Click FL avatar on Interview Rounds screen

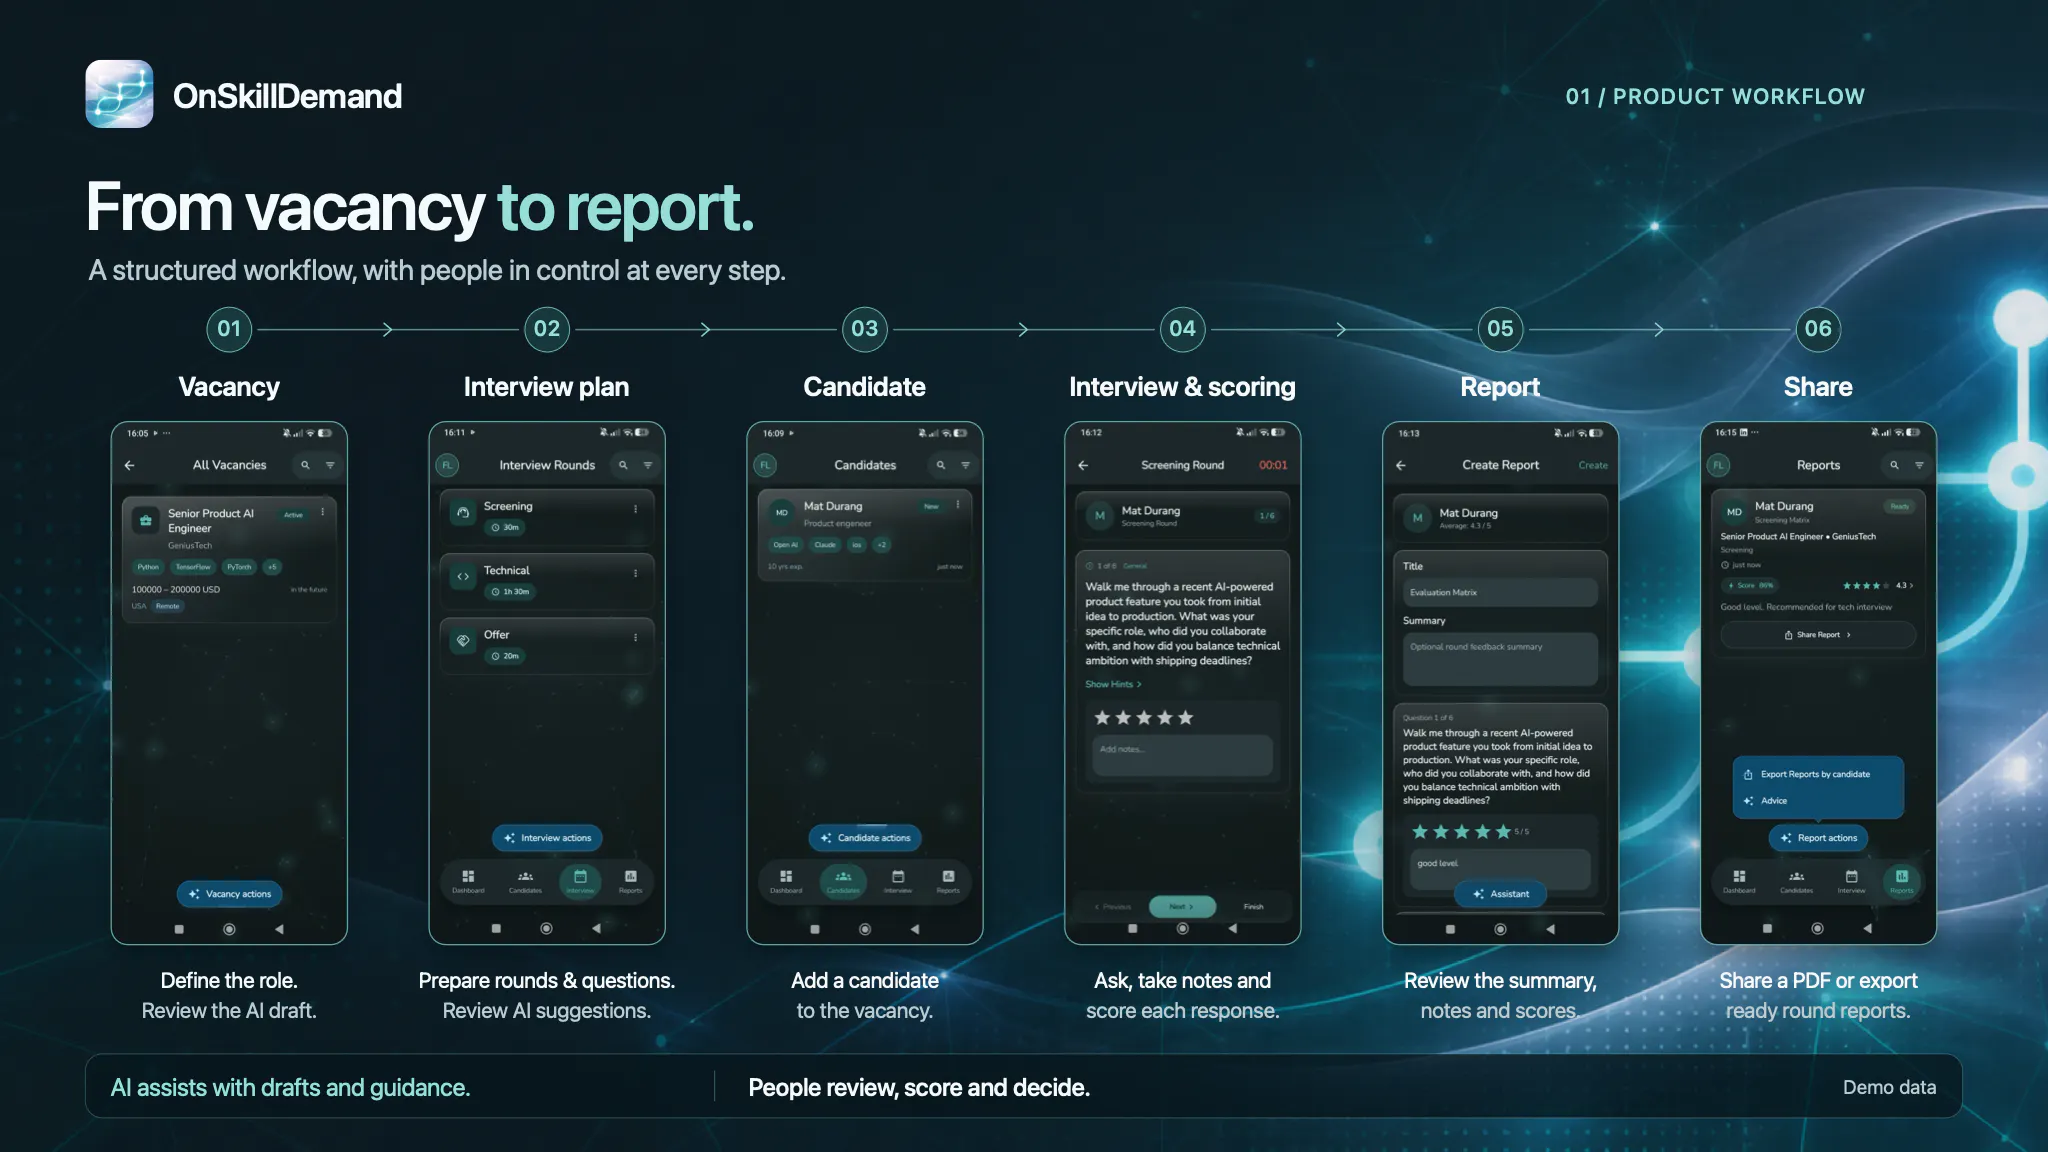click(447, 465)
